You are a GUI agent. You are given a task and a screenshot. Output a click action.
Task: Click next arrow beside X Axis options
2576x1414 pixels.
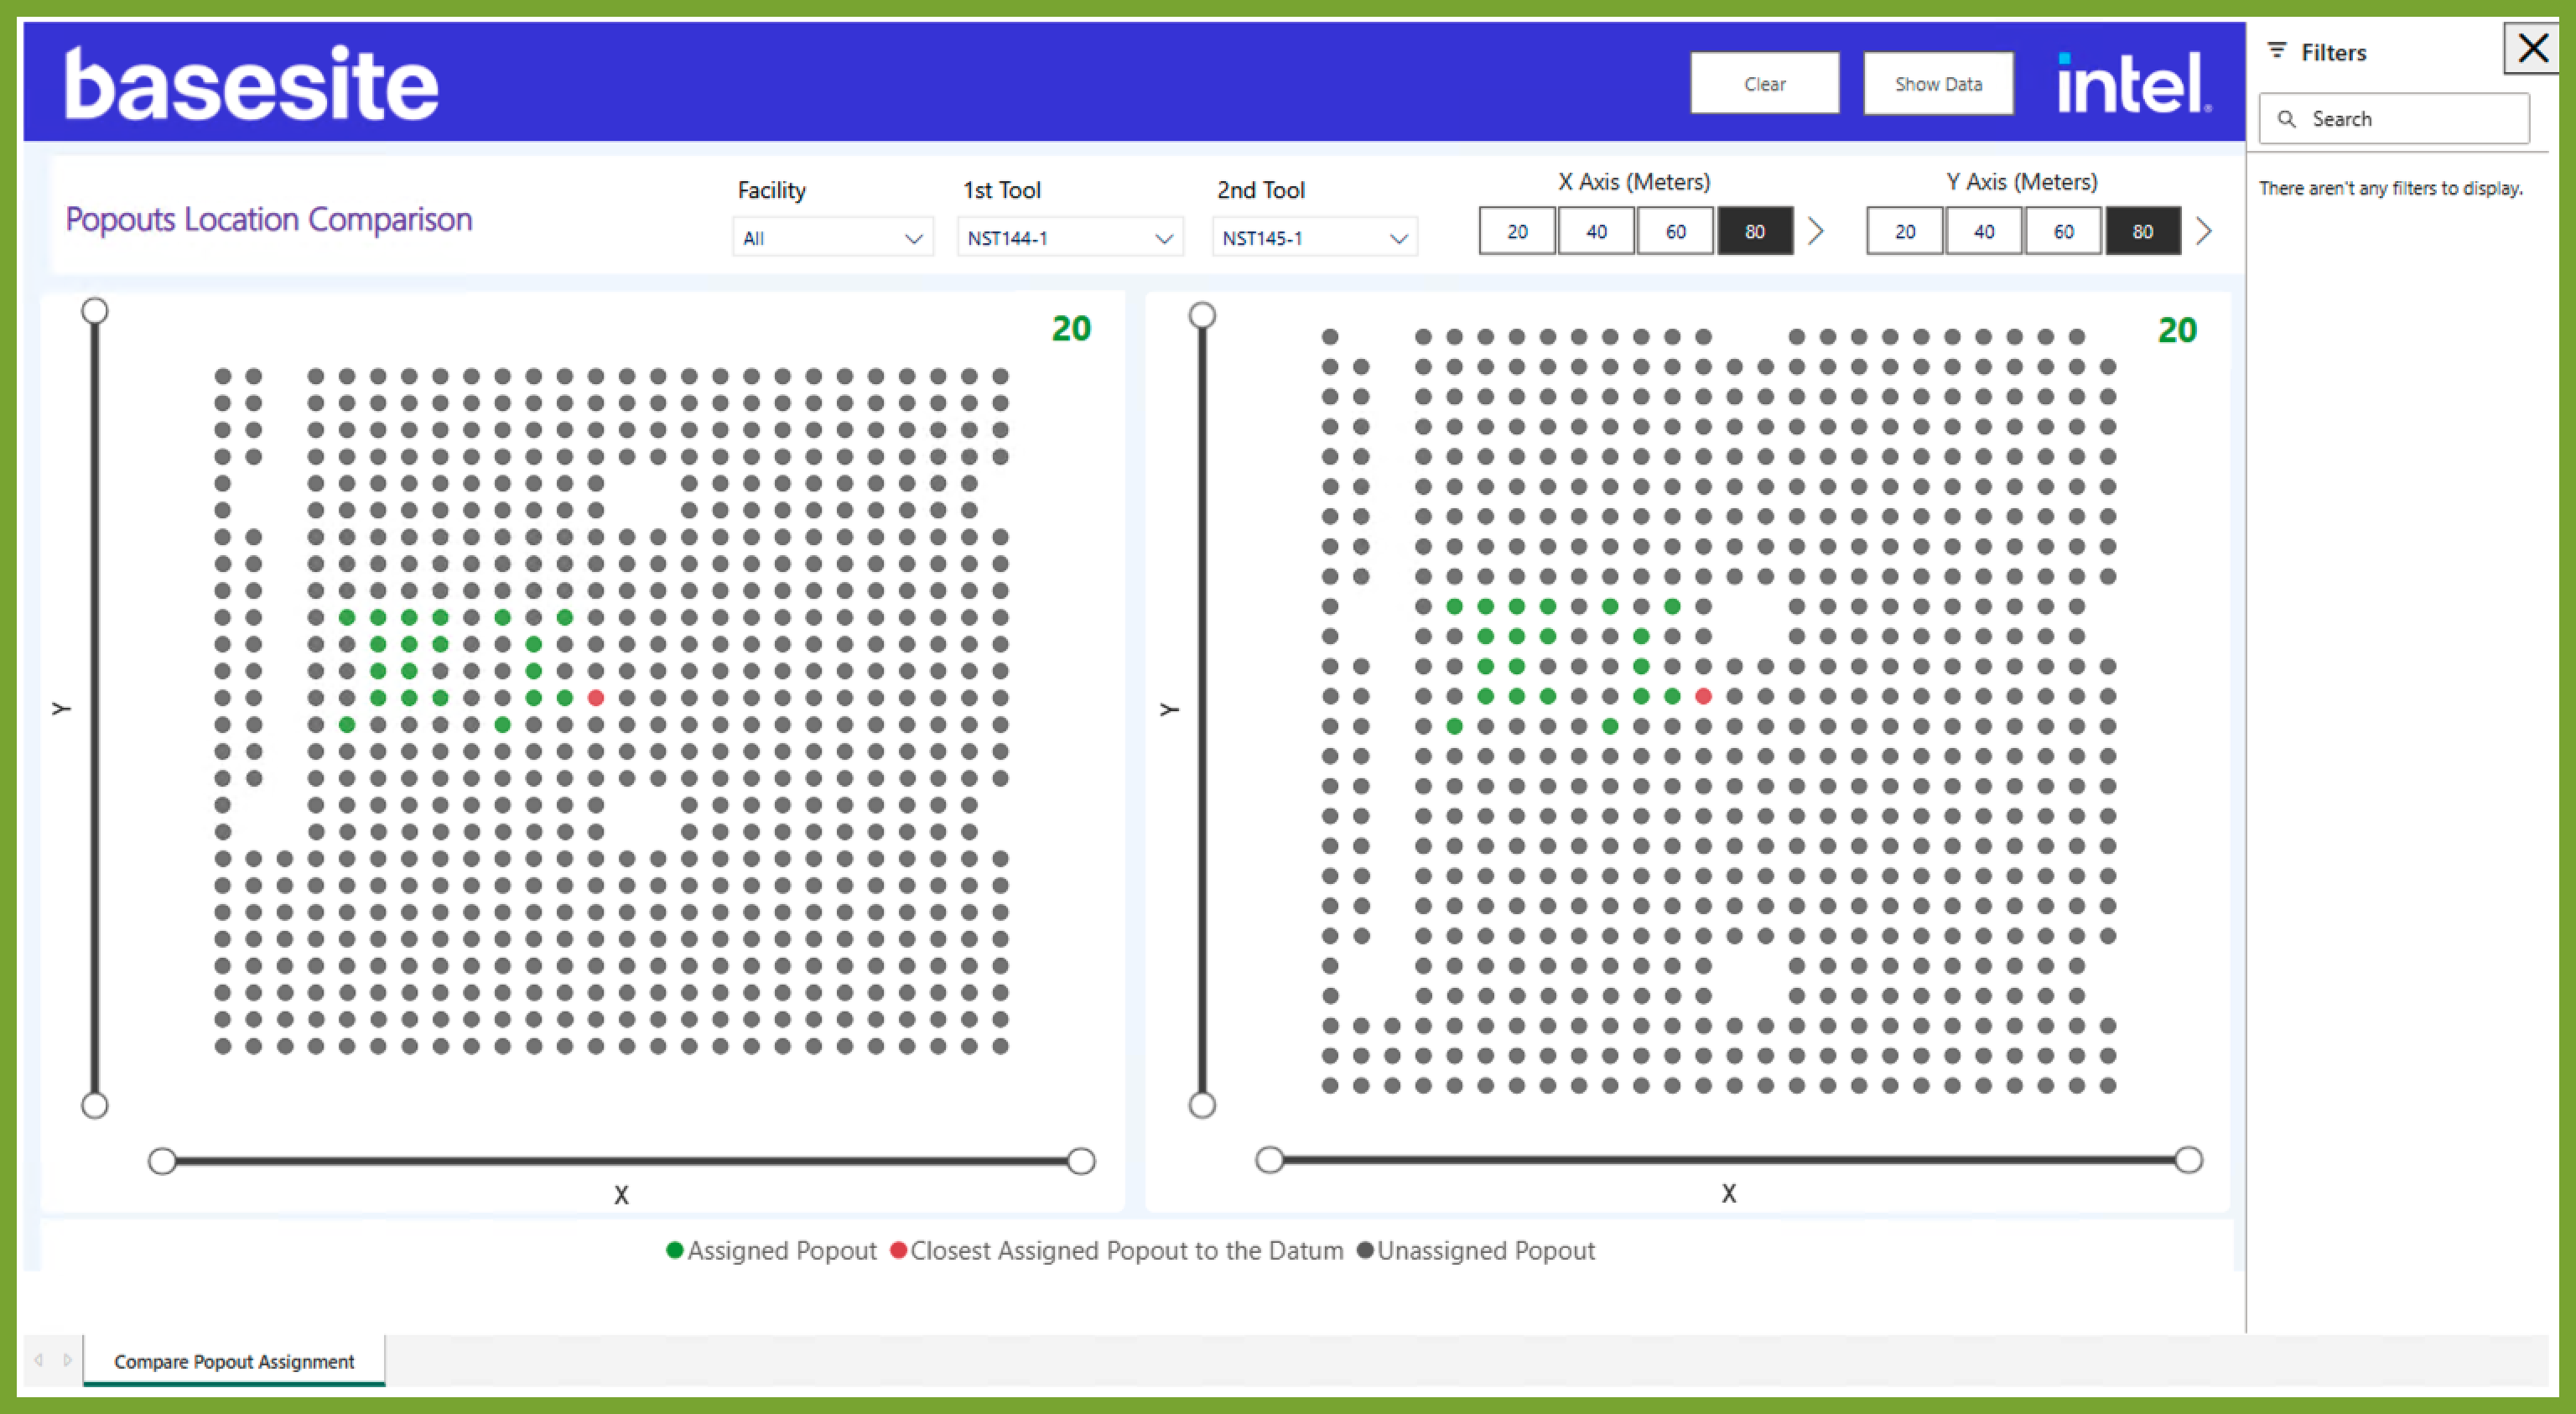click(1816, 231)
